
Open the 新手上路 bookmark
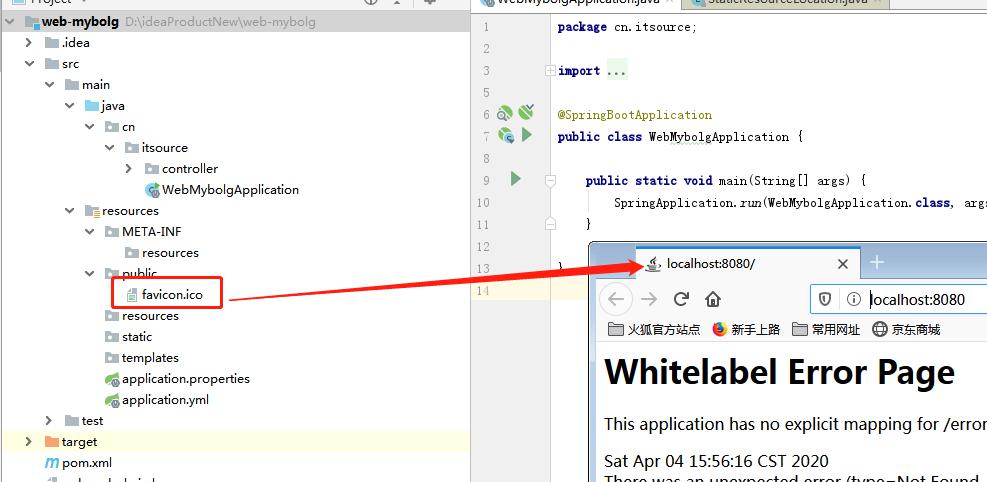pyautogui.click(x=747, y=329)
